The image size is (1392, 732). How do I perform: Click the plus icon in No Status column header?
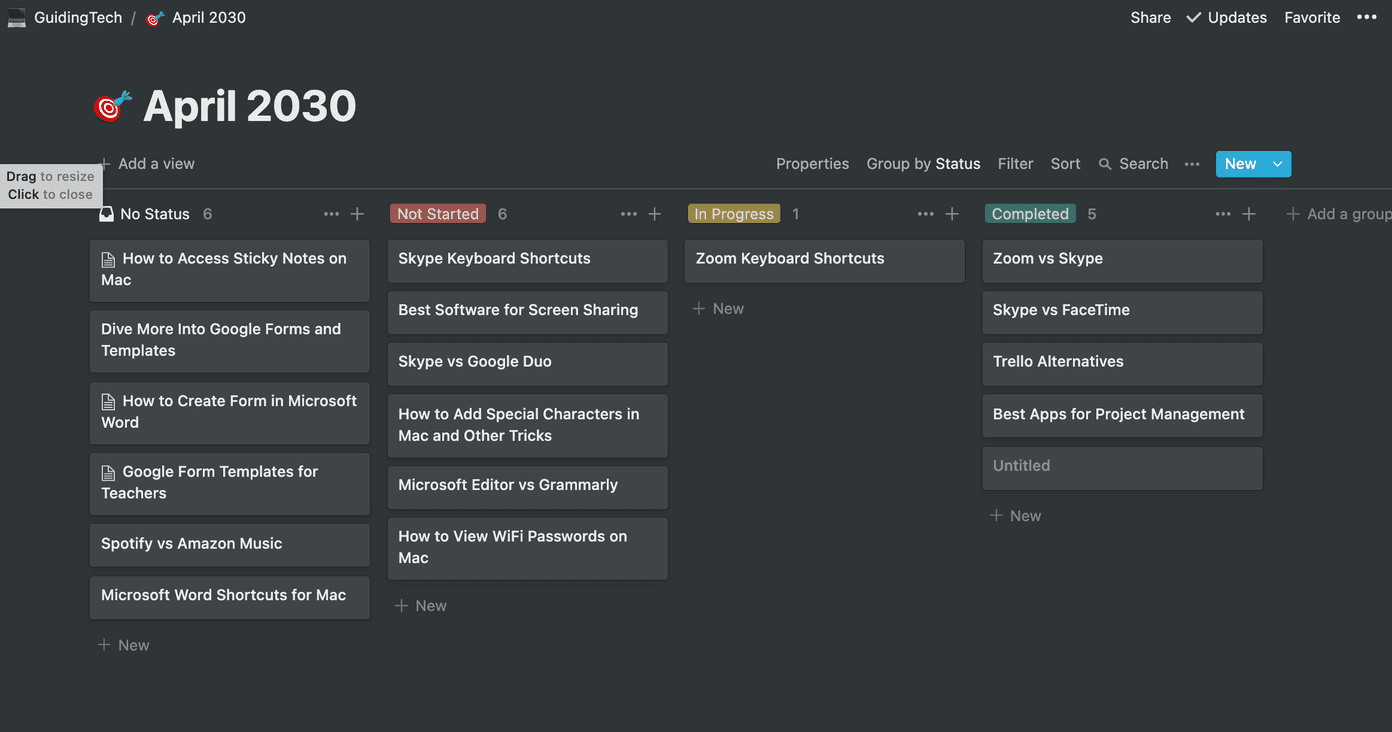coord(357,214)
